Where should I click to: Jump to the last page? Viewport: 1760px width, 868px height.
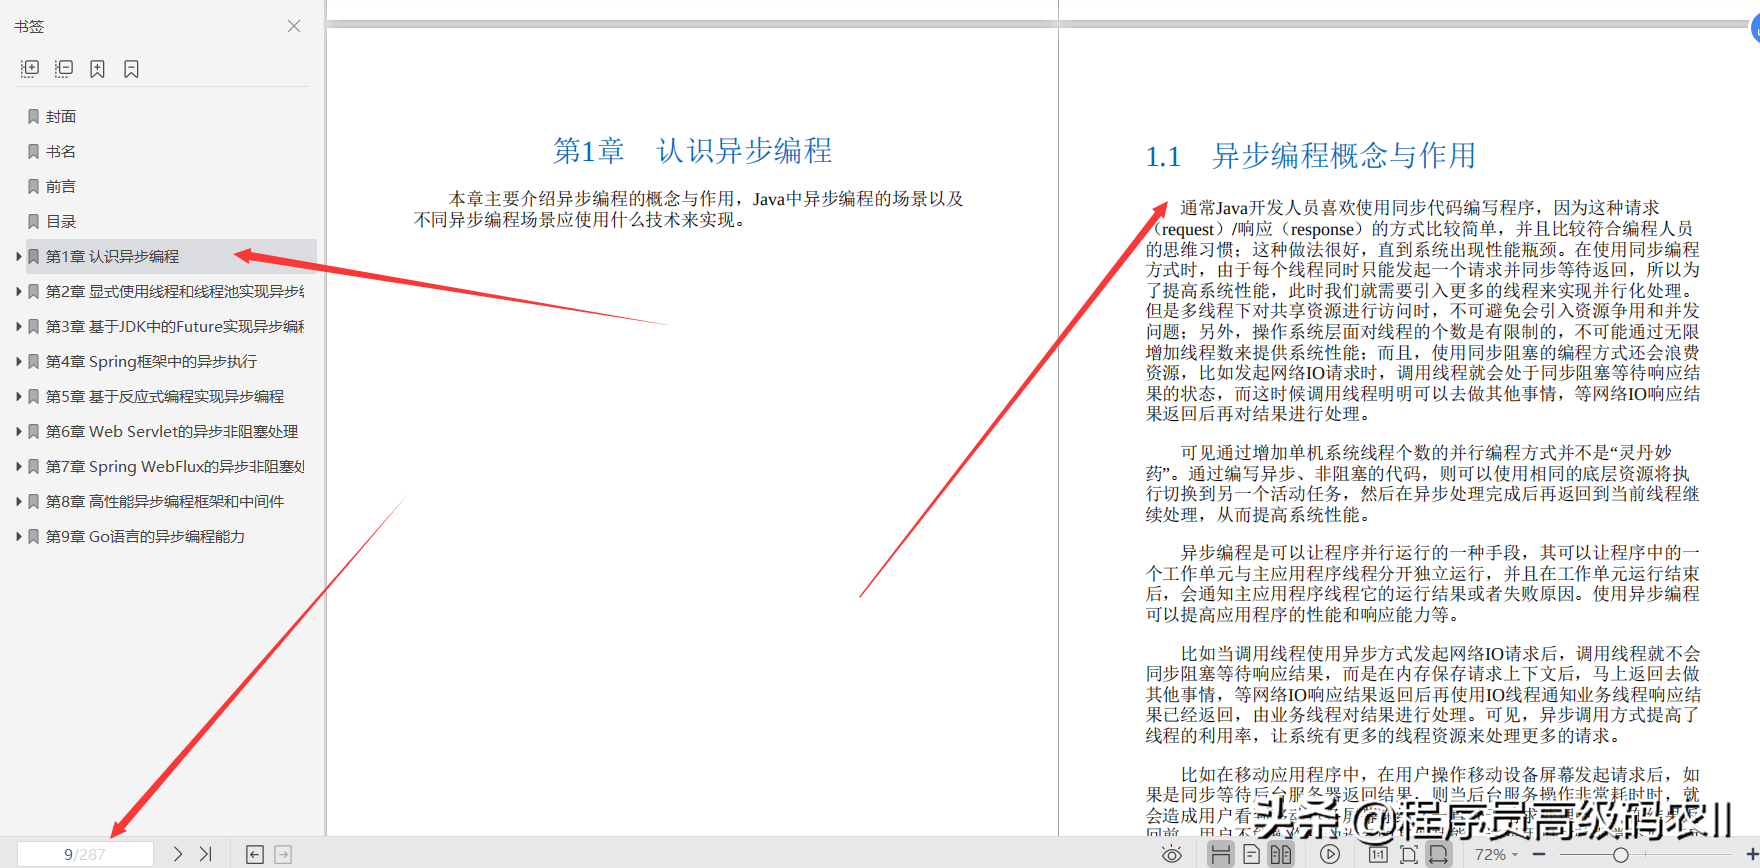(x=206, y=854)
